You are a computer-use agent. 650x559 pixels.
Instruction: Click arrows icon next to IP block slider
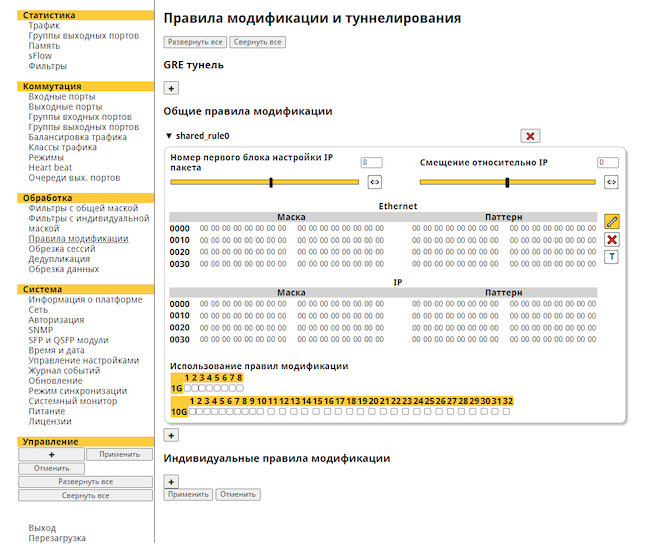[x=375, y=182]
